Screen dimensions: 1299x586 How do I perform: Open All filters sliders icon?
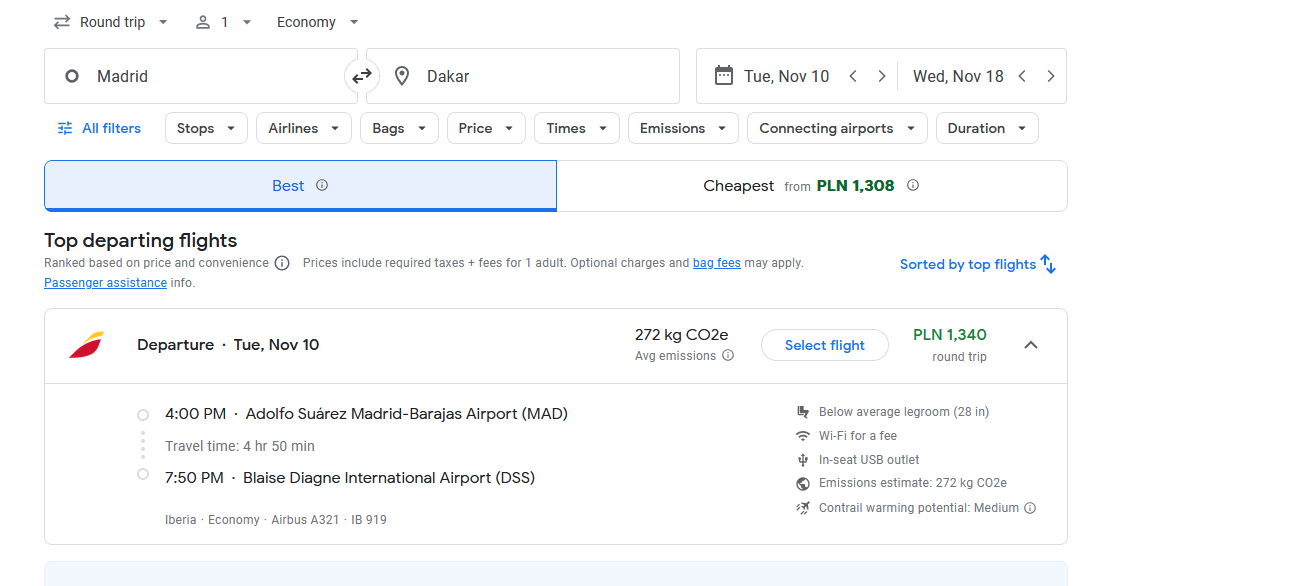click(65, 128)
